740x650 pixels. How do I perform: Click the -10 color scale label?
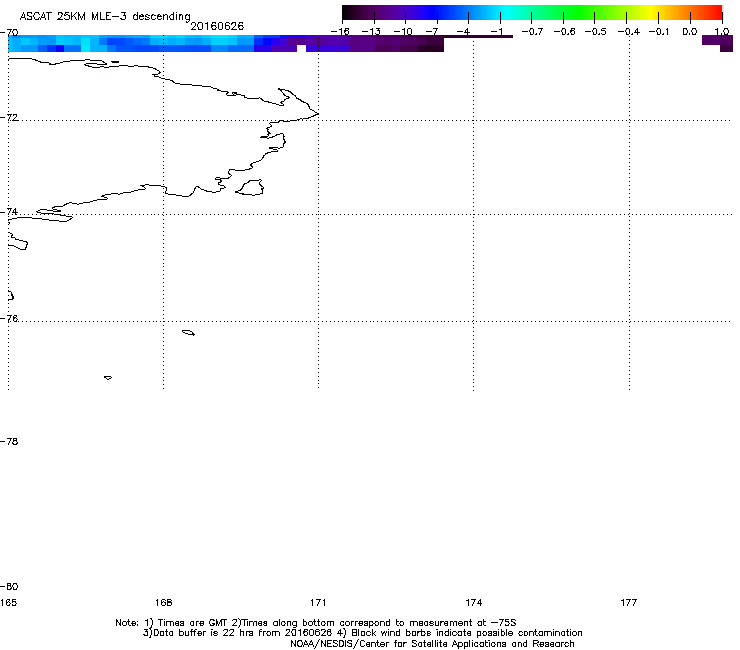[403, 32]
